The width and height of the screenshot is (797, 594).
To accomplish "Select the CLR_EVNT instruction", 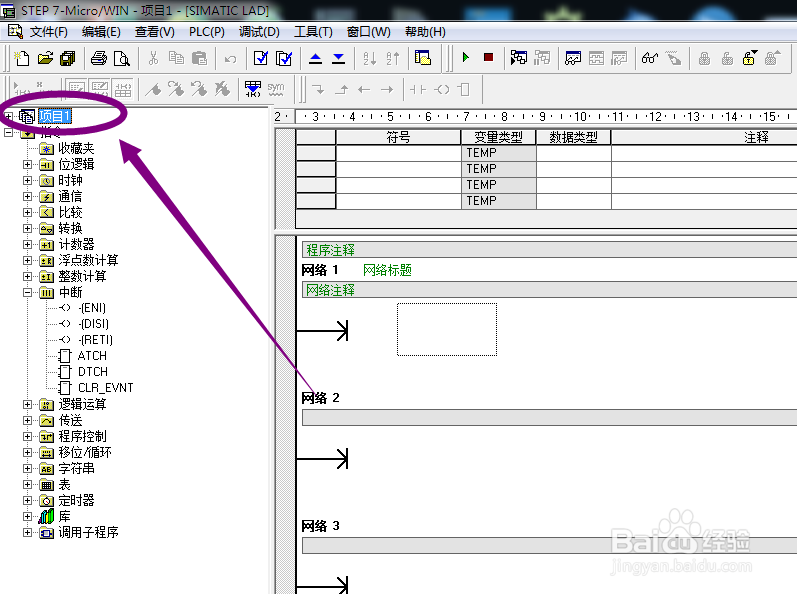I will click(105, 388).
